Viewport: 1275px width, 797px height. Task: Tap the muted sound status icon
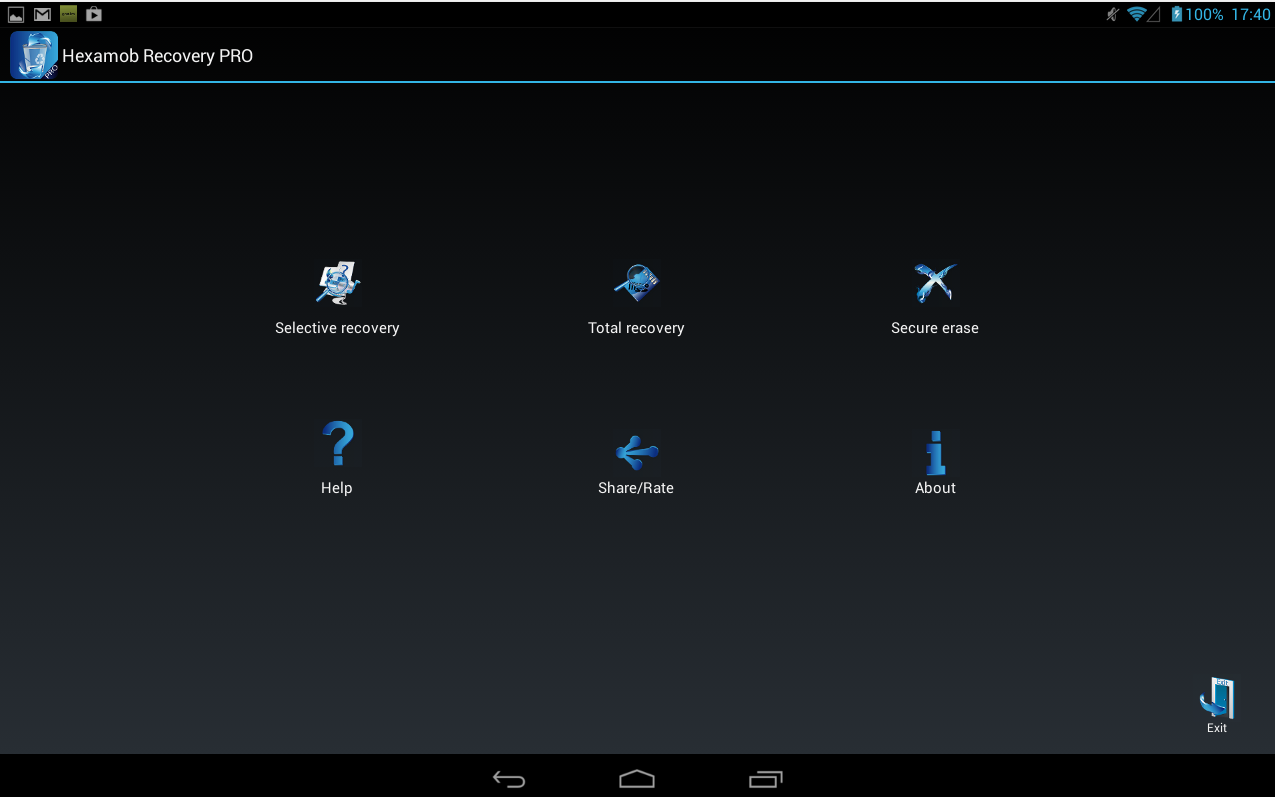tap(1112, 14)
